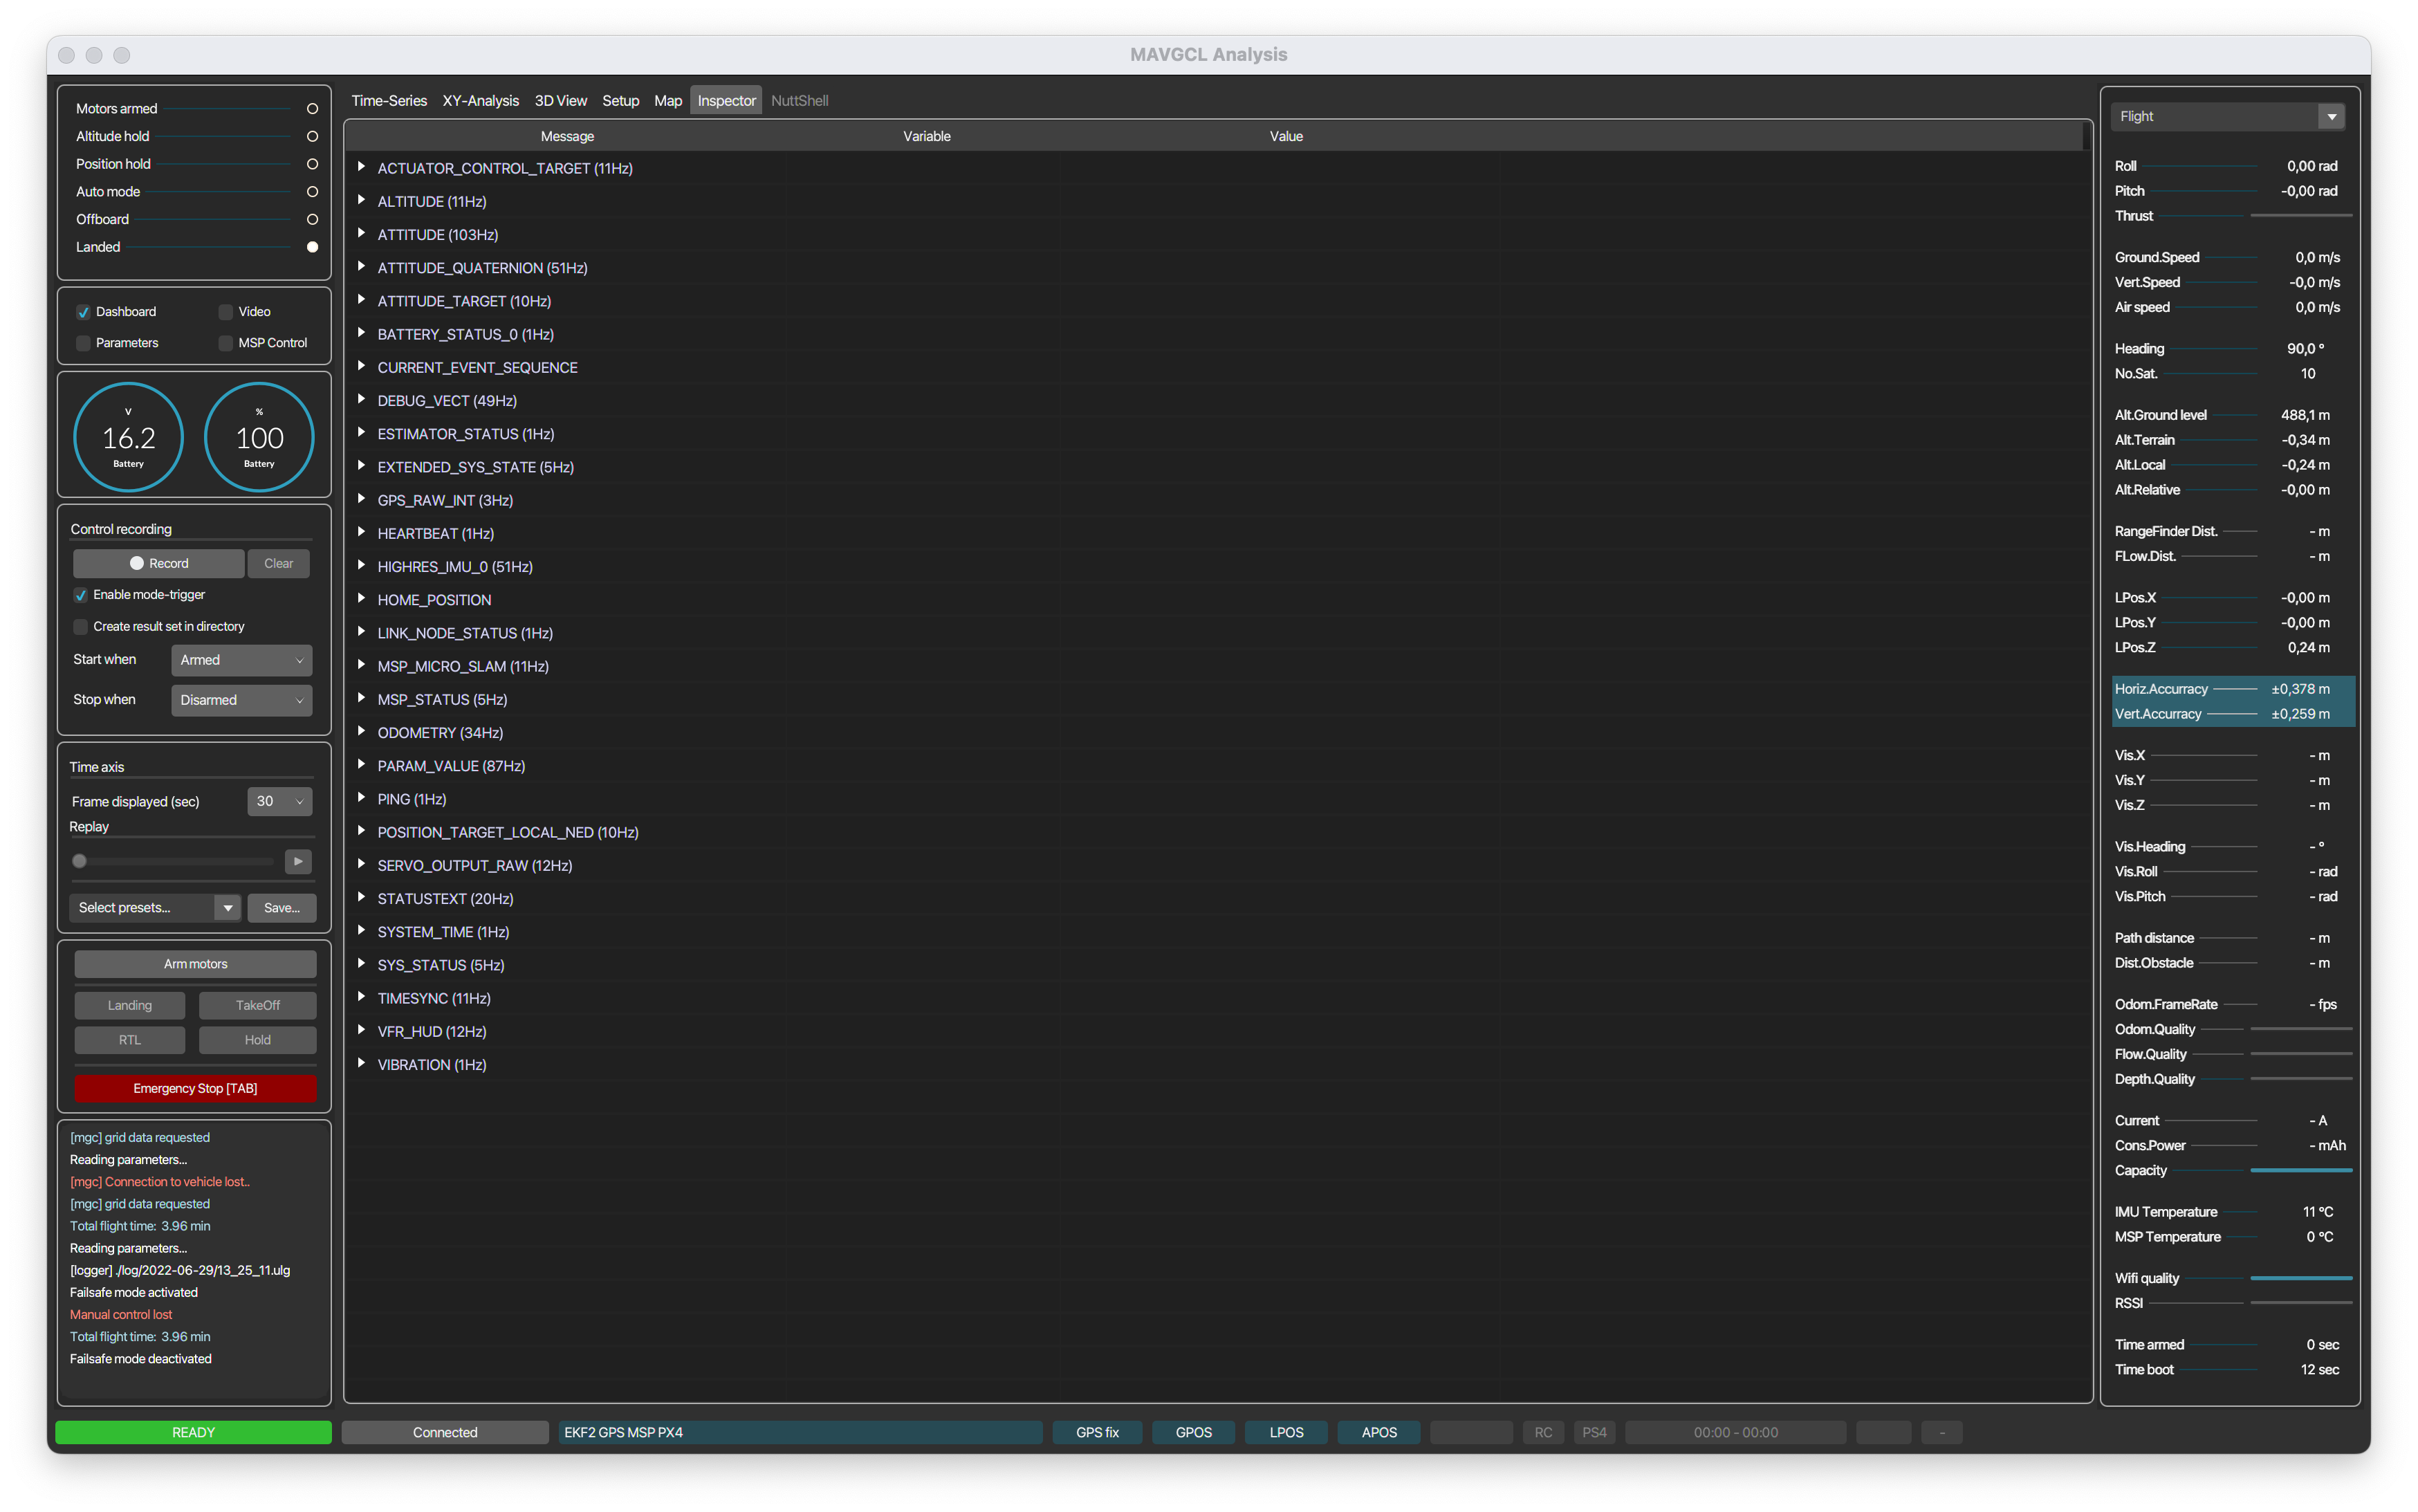This screenshot has height=1512, width=2418.
Task: Click the LPOS status indicator
Action: [x=1286, y=1432]
